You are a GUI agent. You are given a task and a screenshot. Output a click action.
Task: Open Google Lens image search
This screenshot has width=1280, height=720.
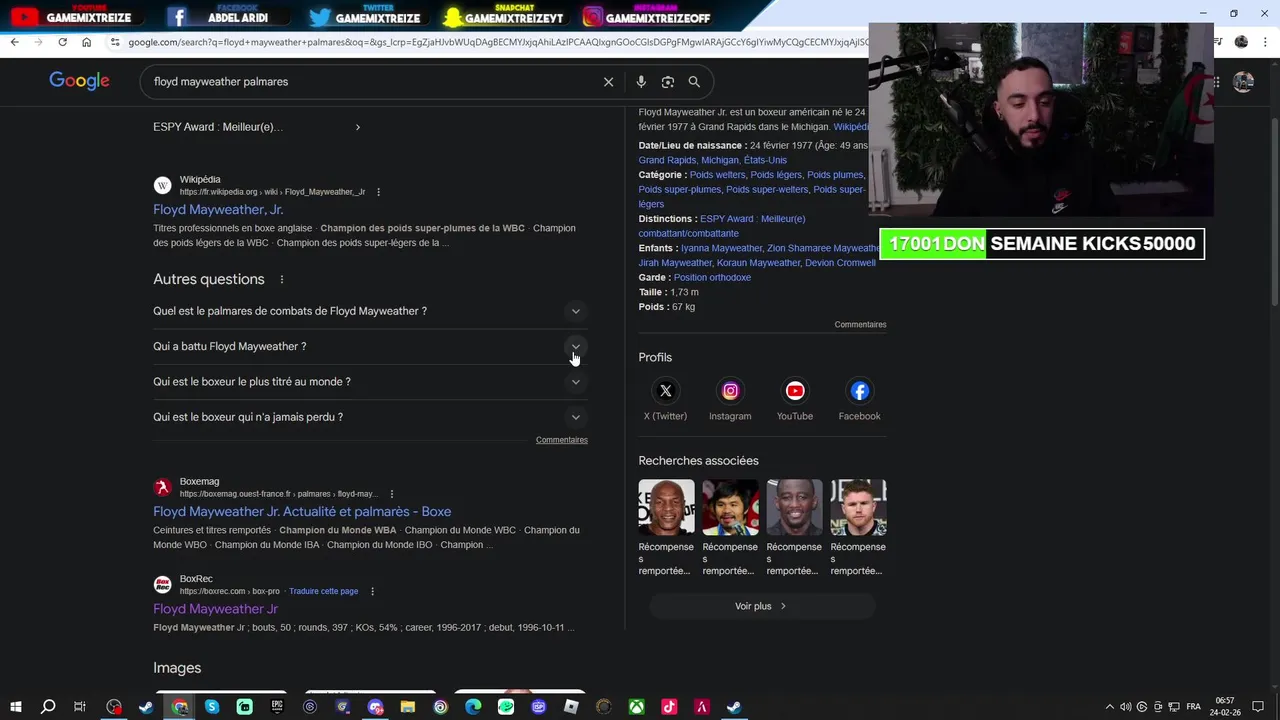pos(668,82)
